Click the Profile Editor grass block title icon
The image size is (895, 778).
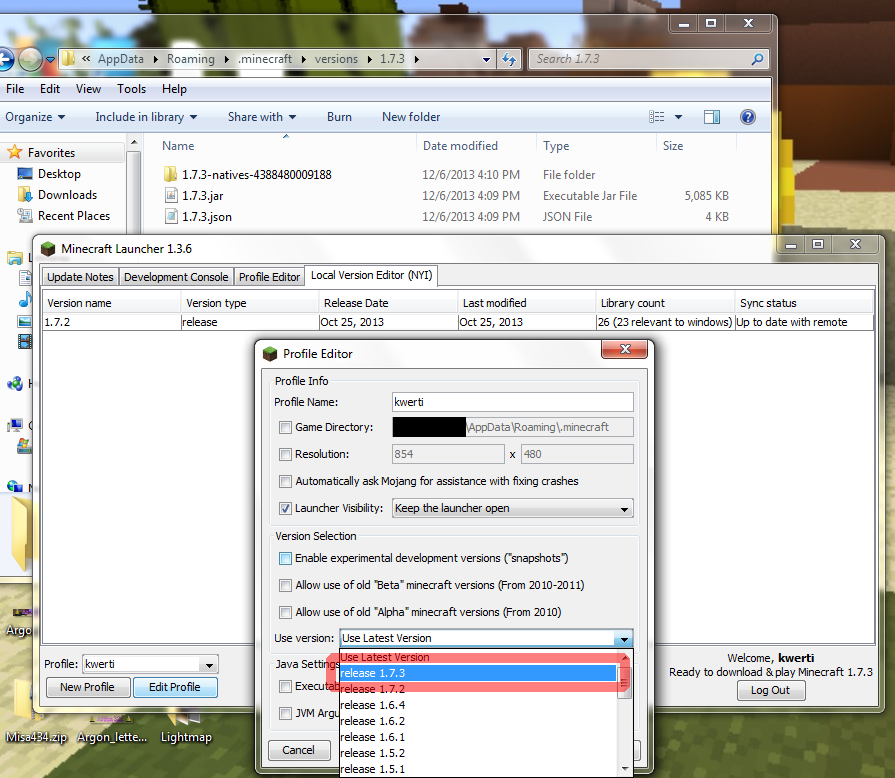coord(269,353)
